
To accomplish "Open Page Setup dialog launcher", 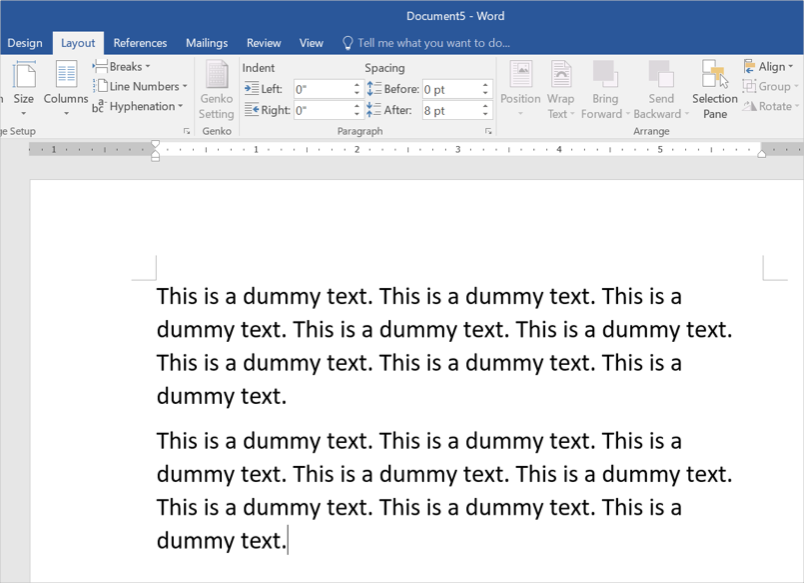I will 186,132.
